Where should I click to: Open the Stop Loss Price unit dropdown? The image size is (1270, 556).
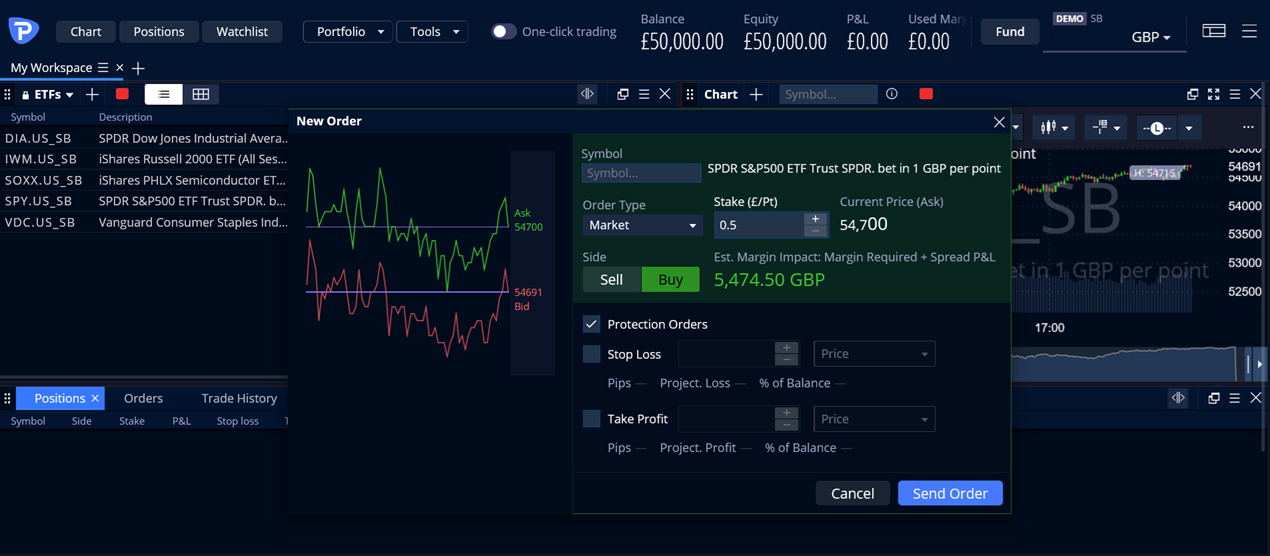[874, 354]
